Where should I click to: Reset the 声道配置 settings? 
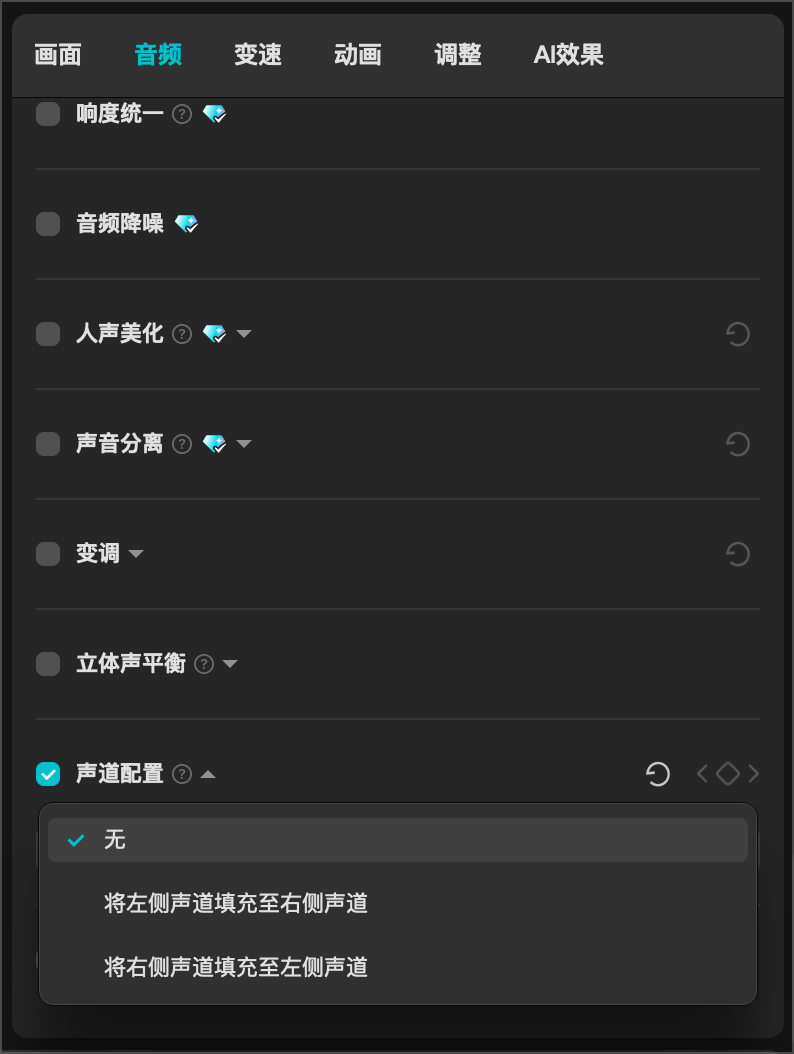pos(658,774)
